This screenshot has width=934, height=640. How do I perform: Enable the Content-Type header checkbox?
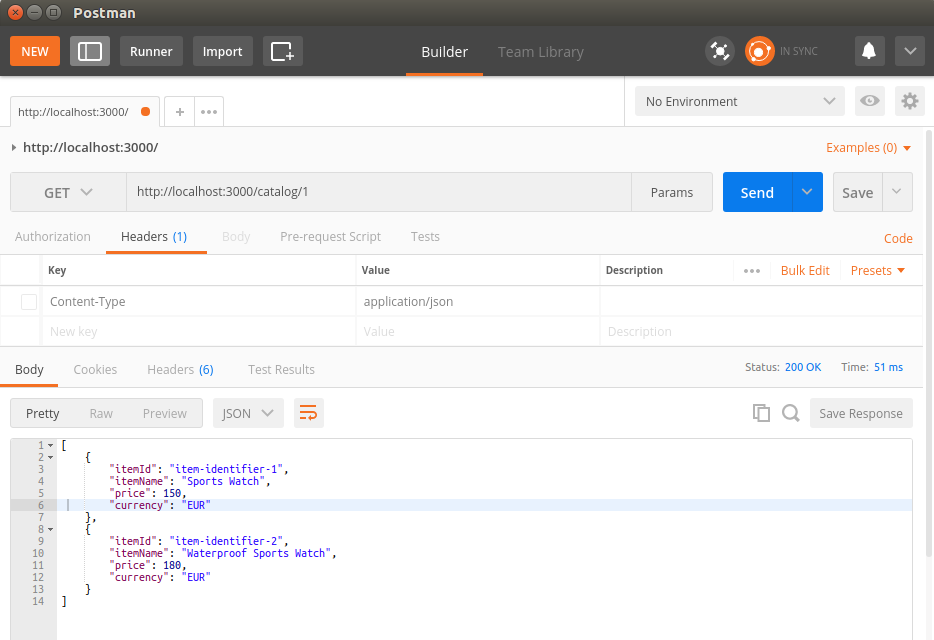pyautogui.click(x=29, y=301)
